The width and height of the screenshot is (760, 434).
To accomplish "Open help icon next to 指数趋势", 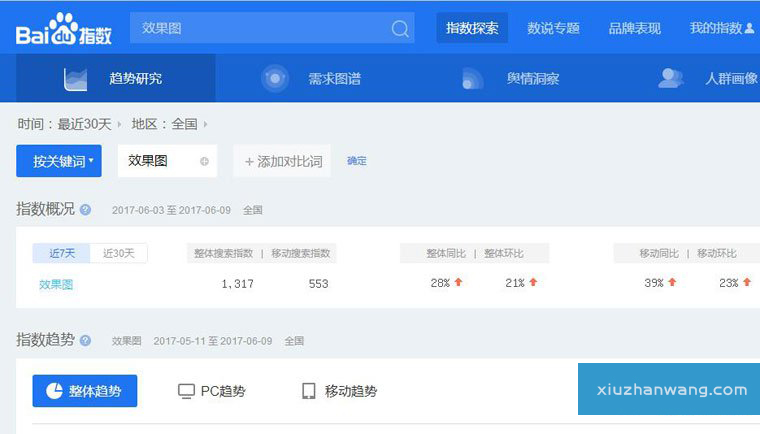I will click(x=85, y=341).
